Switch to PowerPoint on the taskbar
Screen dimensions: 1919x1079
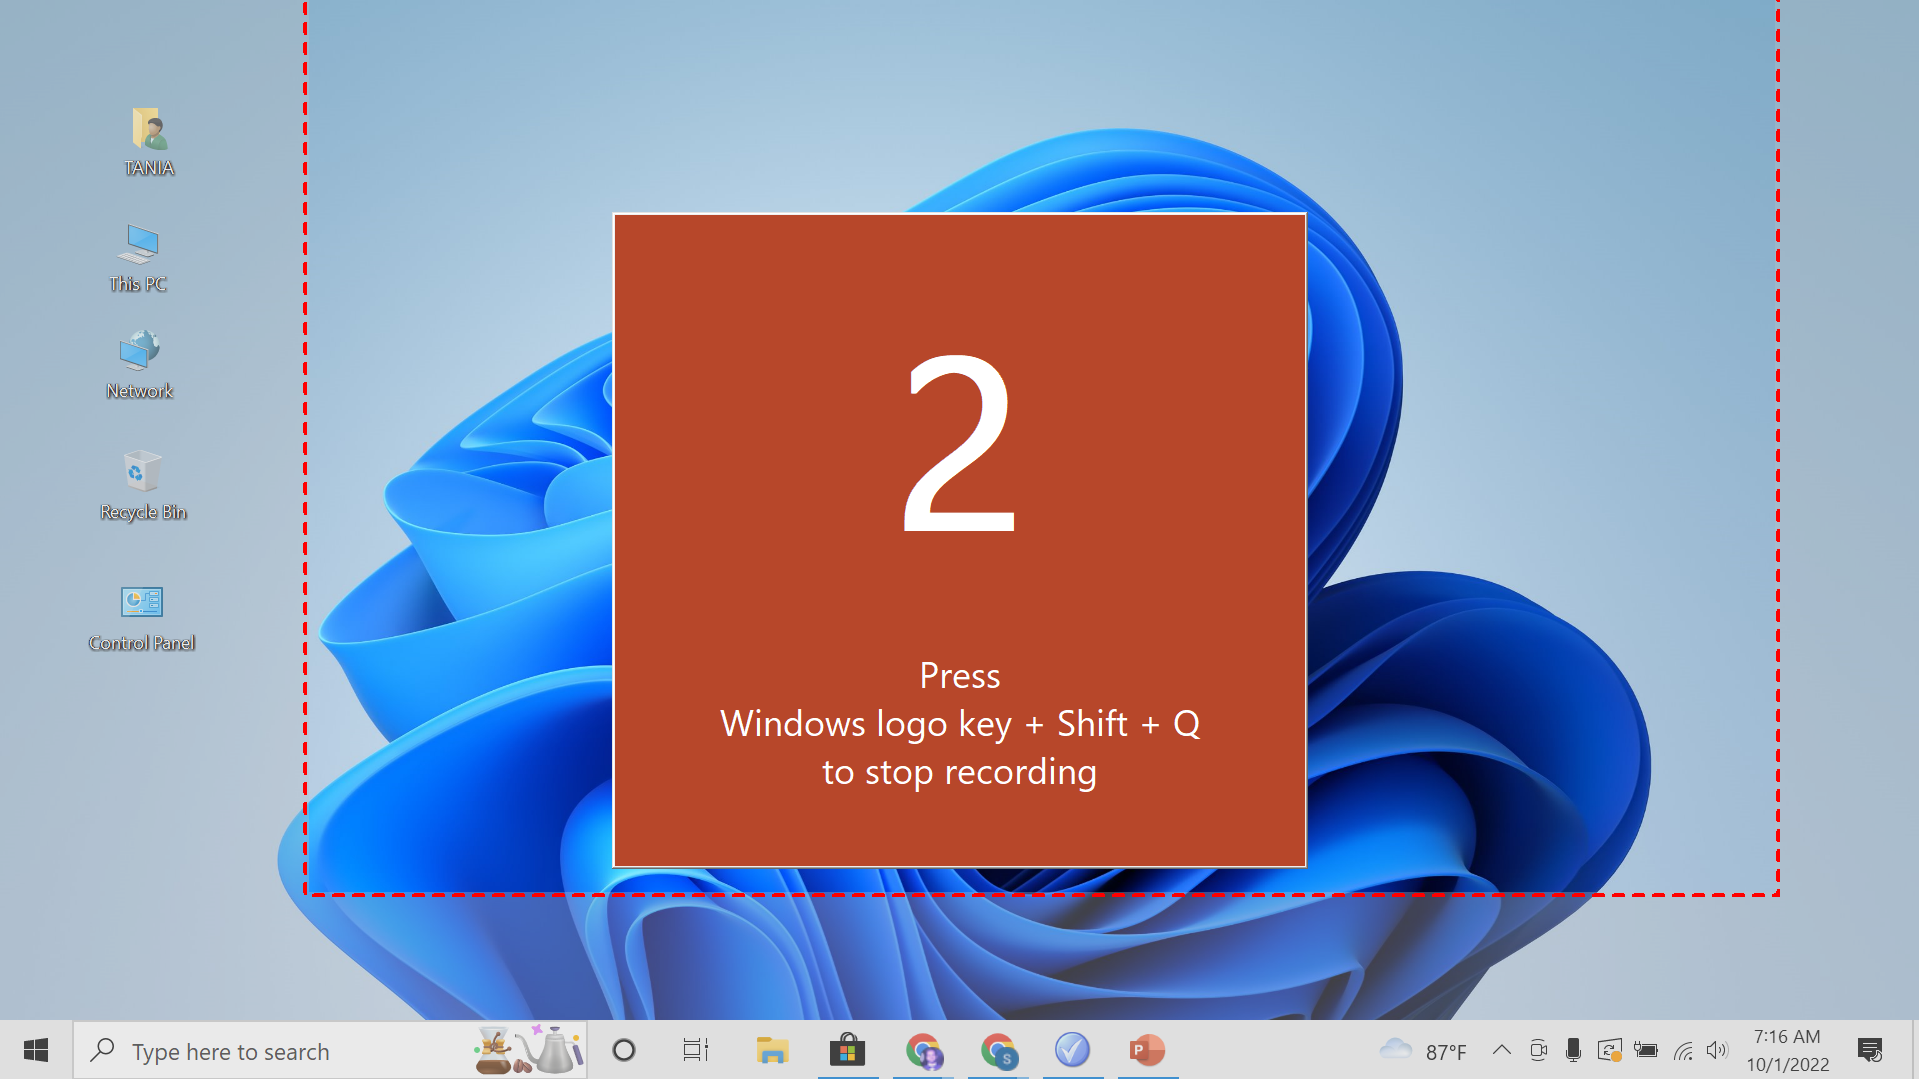1148,1050
